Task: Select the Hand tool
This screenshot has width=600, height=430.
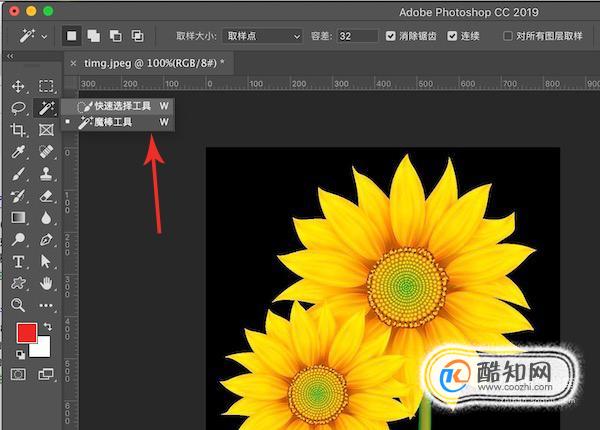Action: [x=46, y=283]
